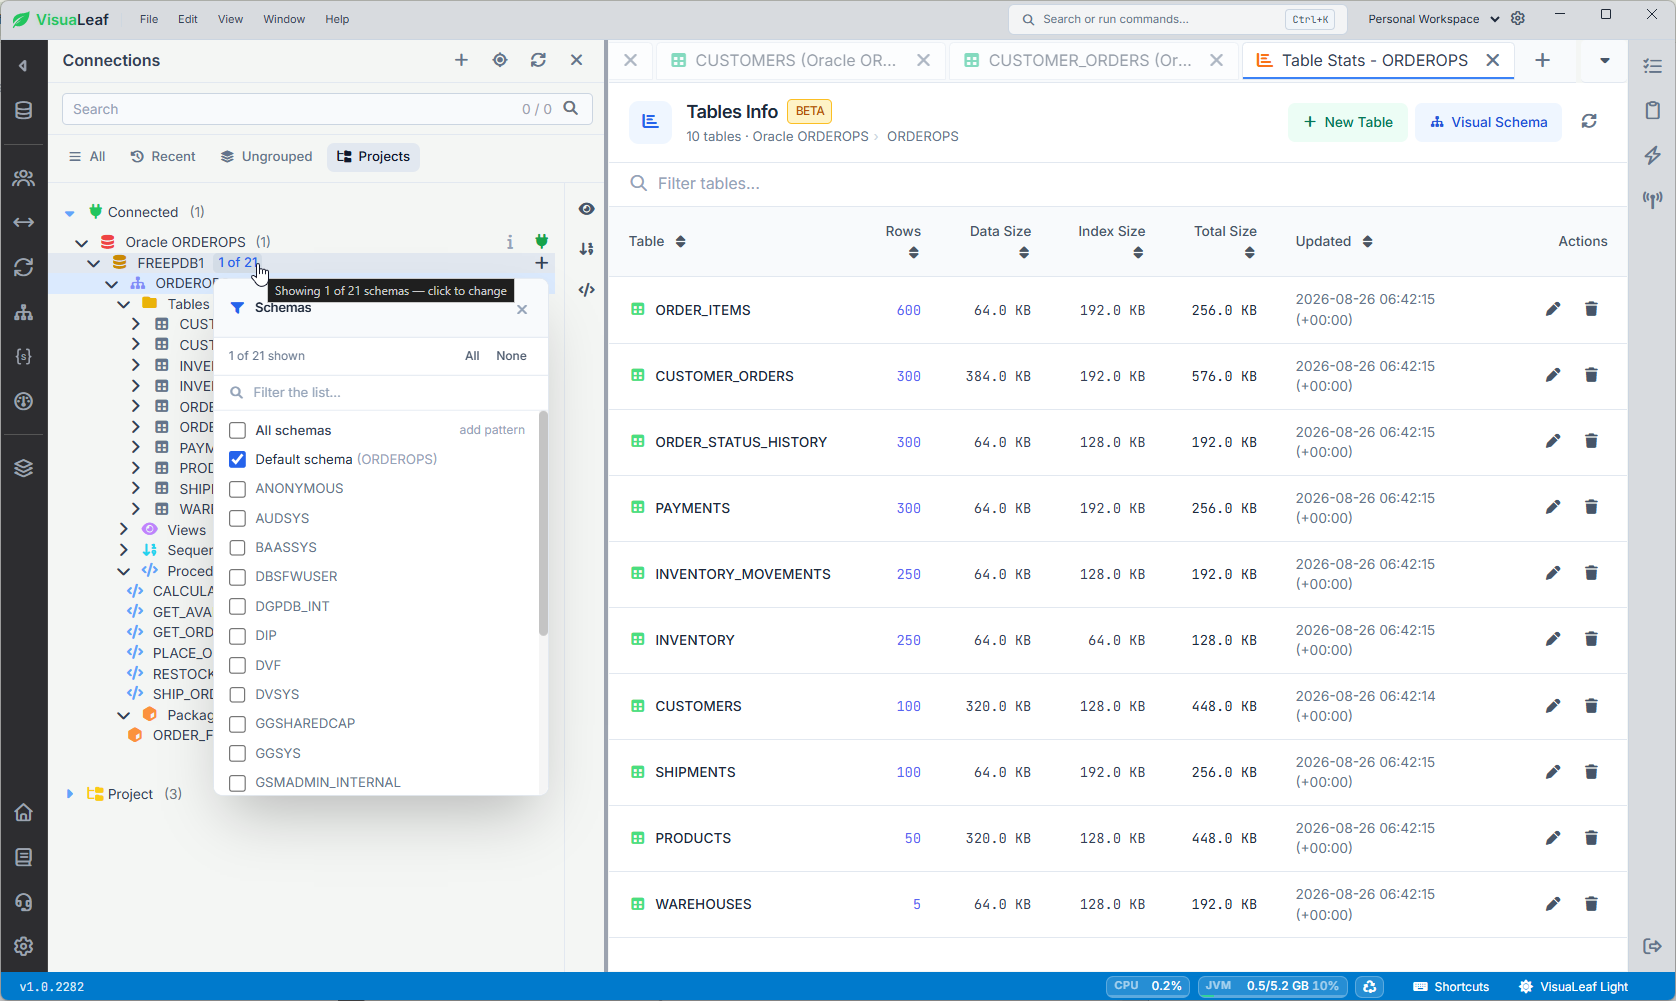
Task: Select All in the Schemas popup
Action: click(x=472, y=356)
